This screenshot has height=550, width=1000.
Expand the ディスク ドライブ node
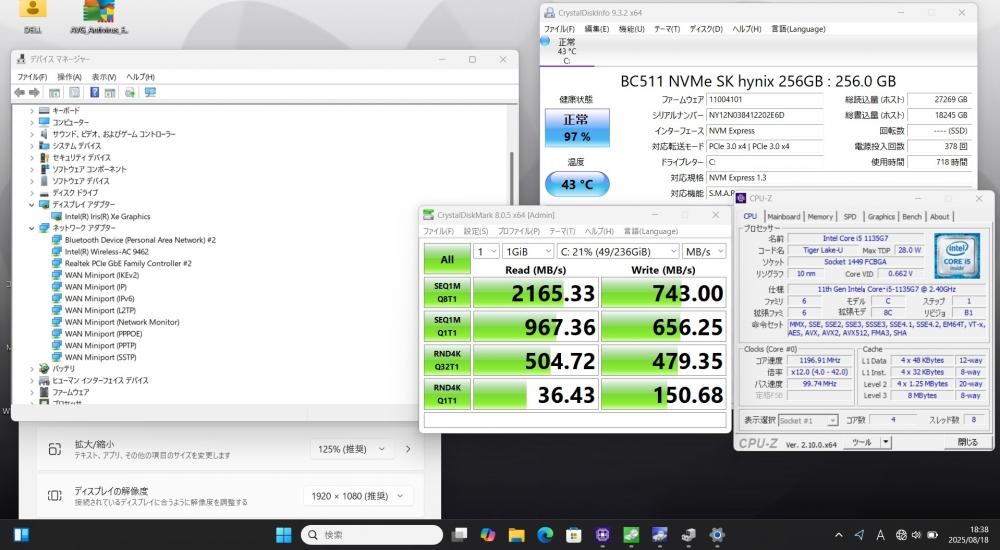tap(32, 193)
